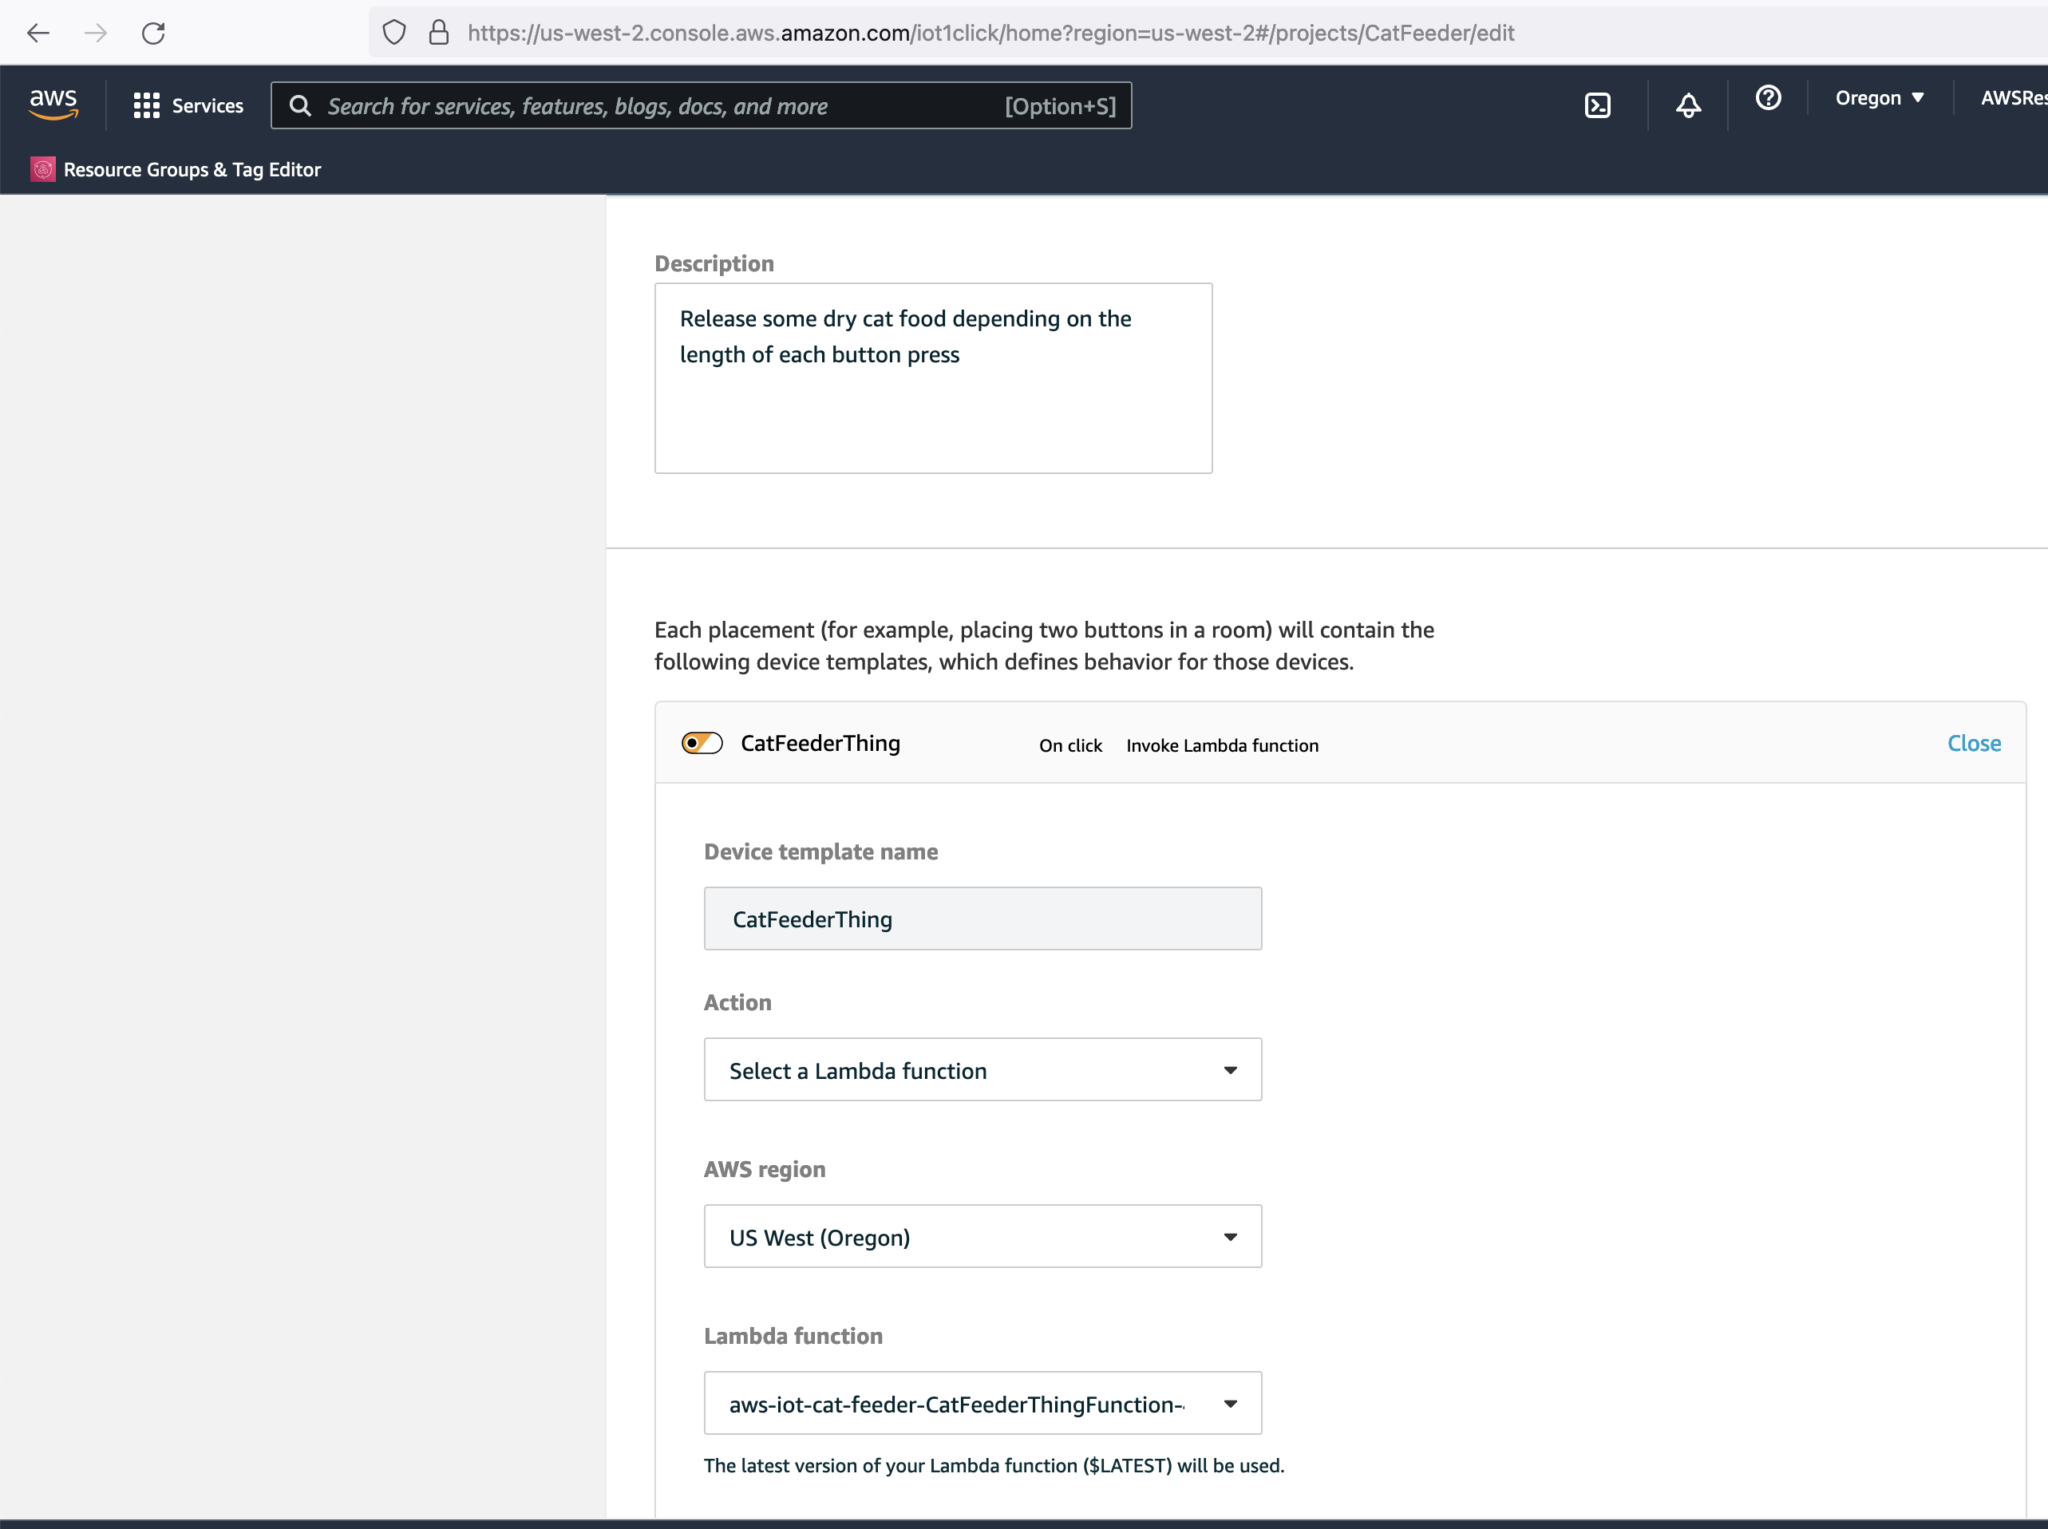Open the Action Select a Lambda function dropdown

tap(983, 1070)
